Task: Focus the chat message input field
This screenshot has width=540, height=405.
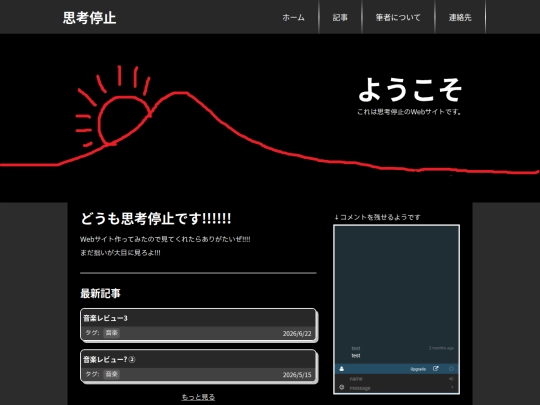Action: click(398, 388)
